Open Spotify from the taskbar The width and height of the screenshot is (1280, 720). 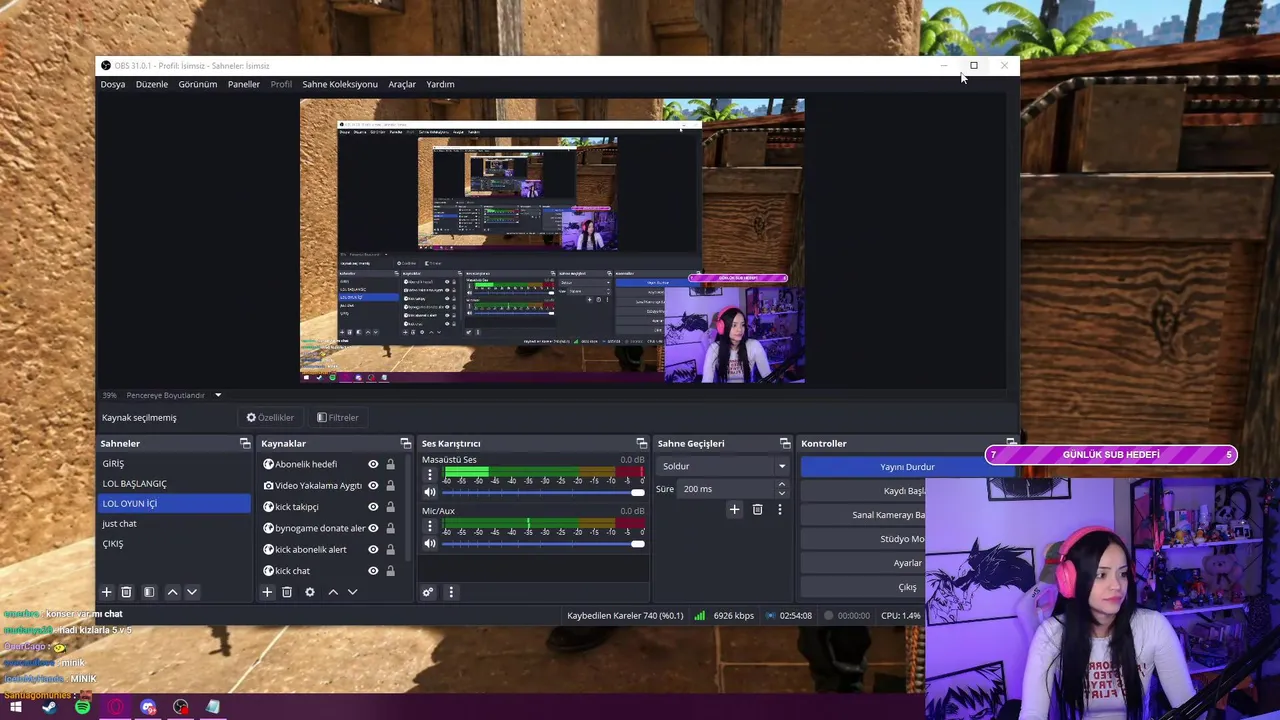click(x=83, y=707)
